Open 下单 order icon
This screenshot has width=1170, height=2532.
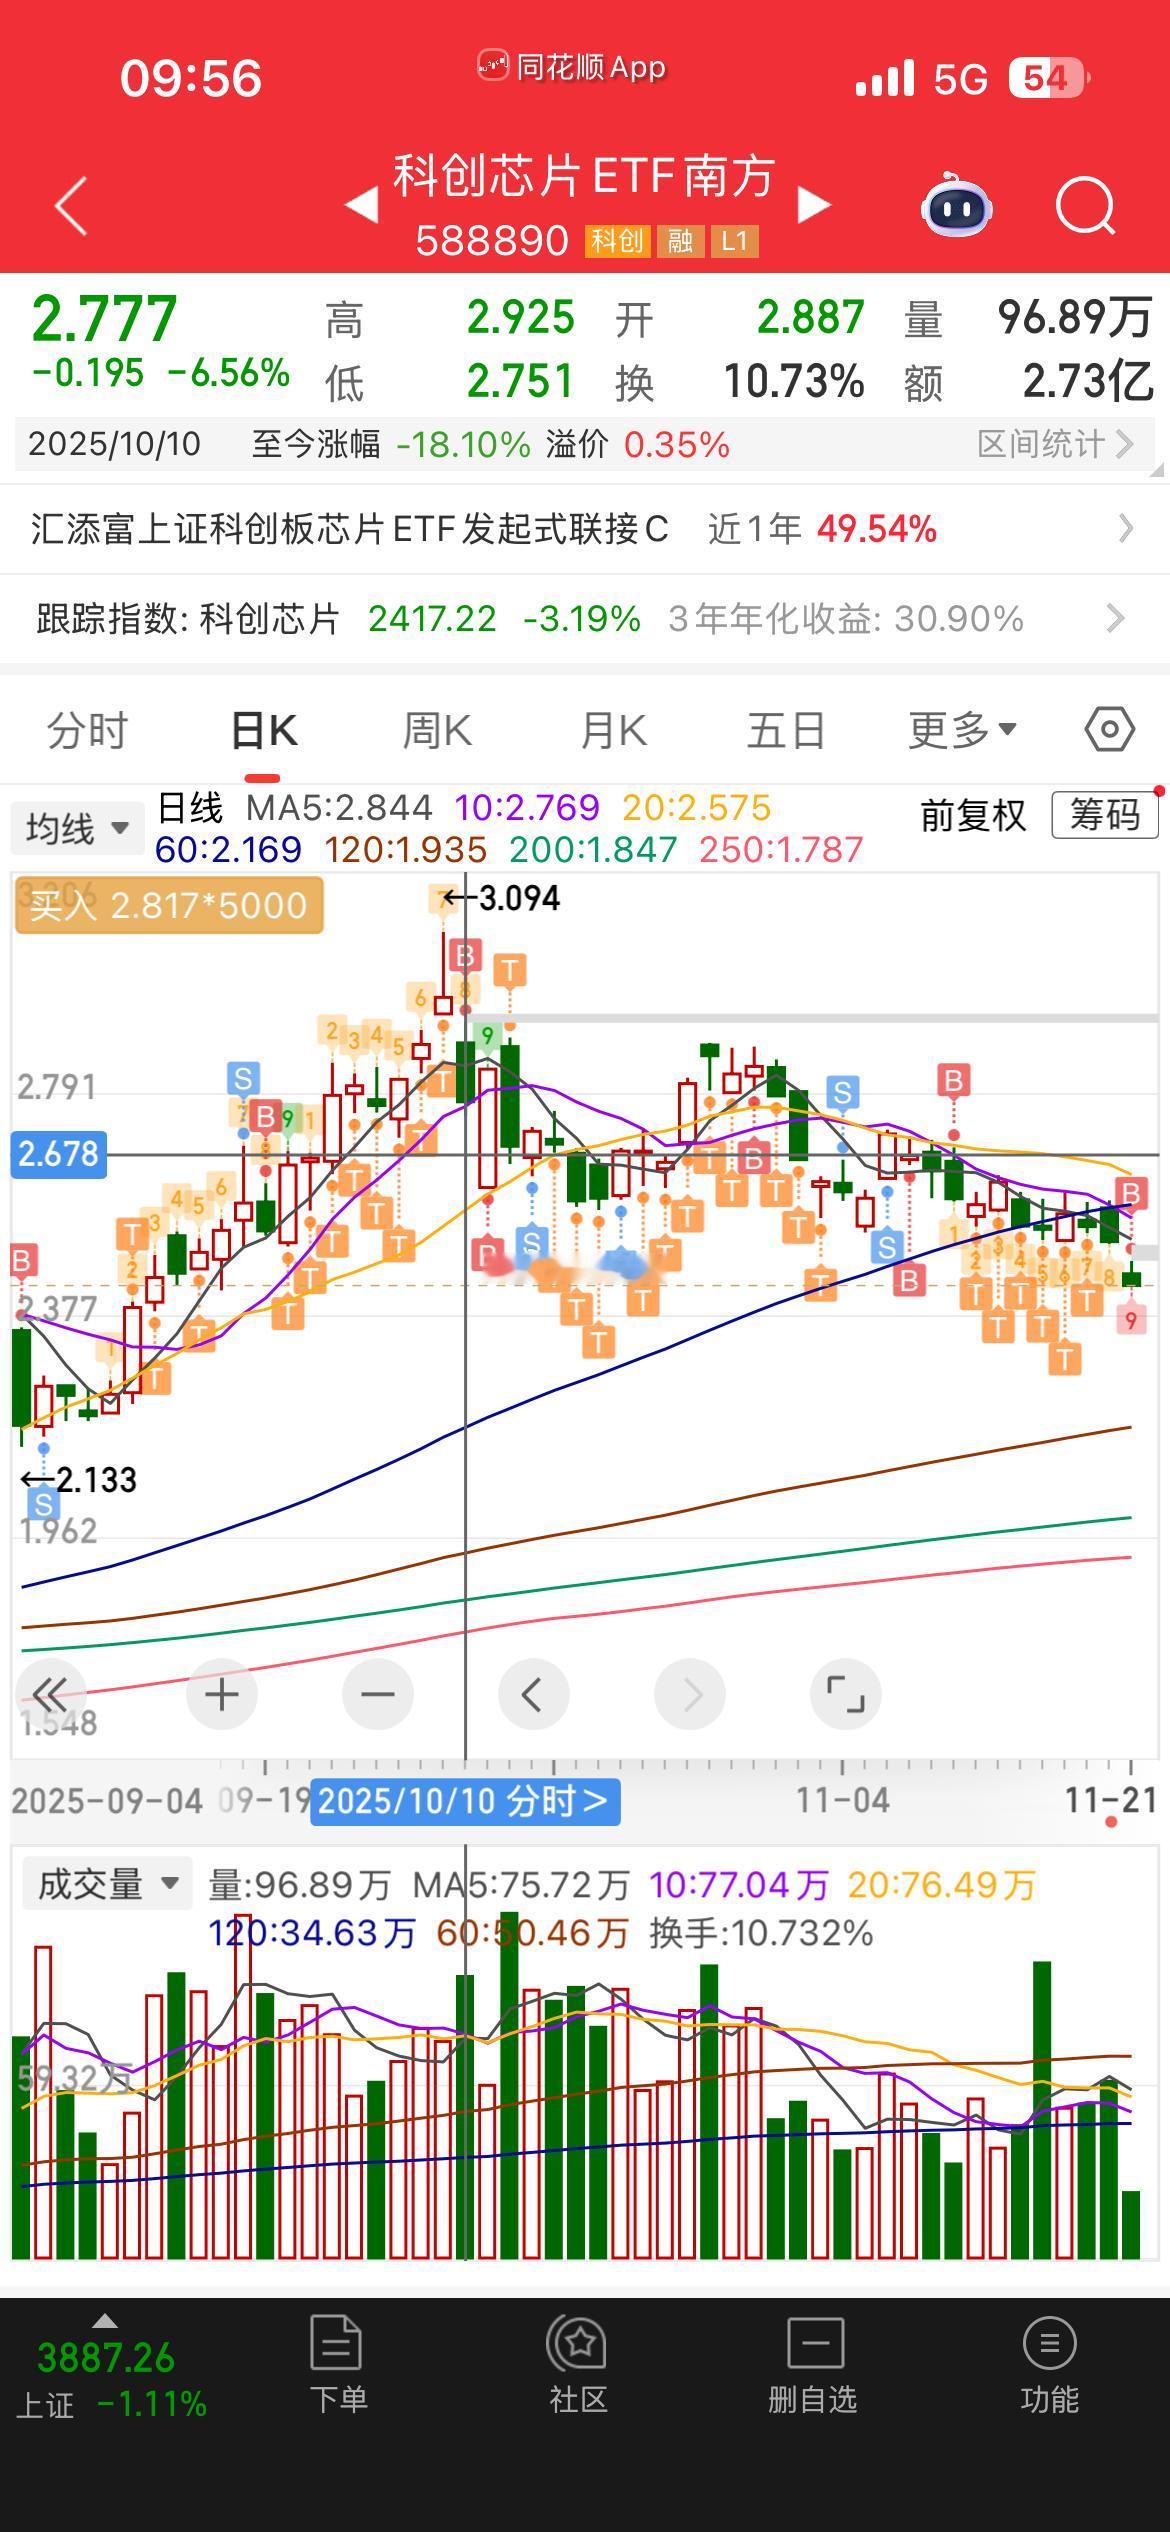pyautogui.click(x=337, y=2365)
